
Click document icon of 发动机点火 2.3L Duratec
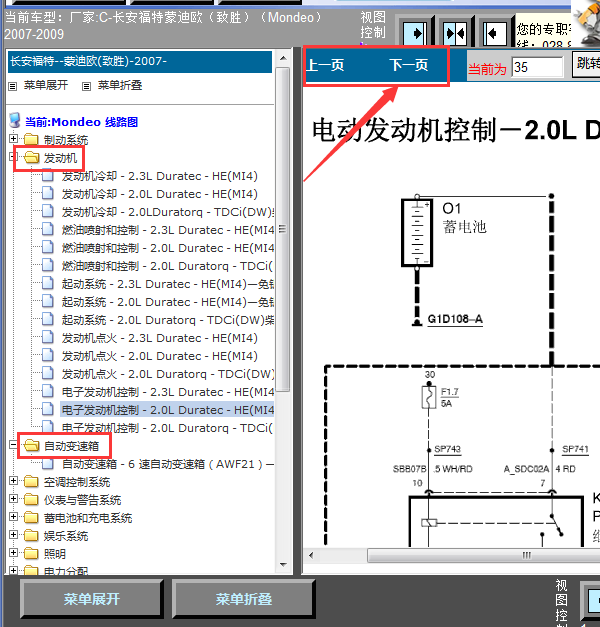tap(48, 337)
